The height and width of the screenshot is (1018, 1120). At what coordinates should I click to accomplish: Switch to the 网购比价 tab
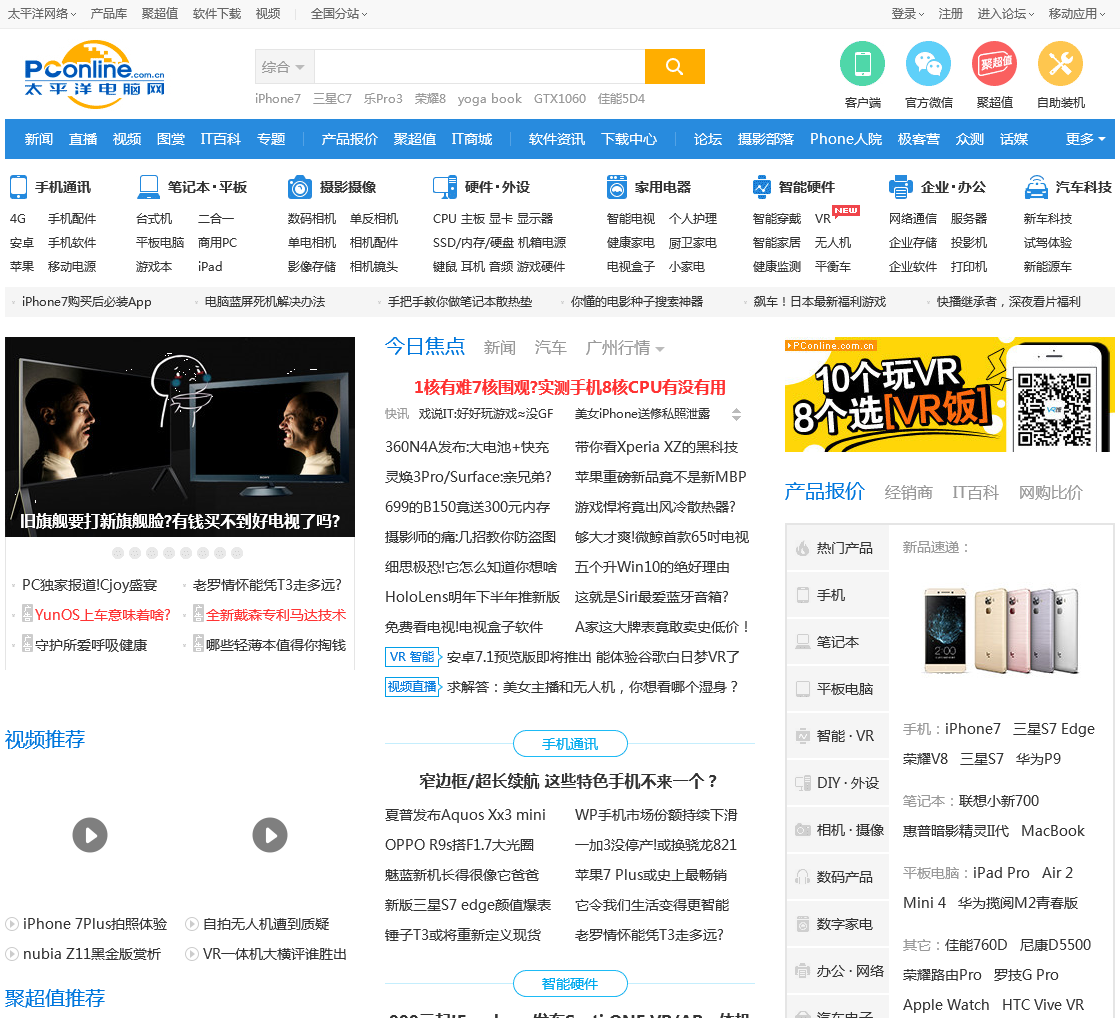click(1050, 492)
